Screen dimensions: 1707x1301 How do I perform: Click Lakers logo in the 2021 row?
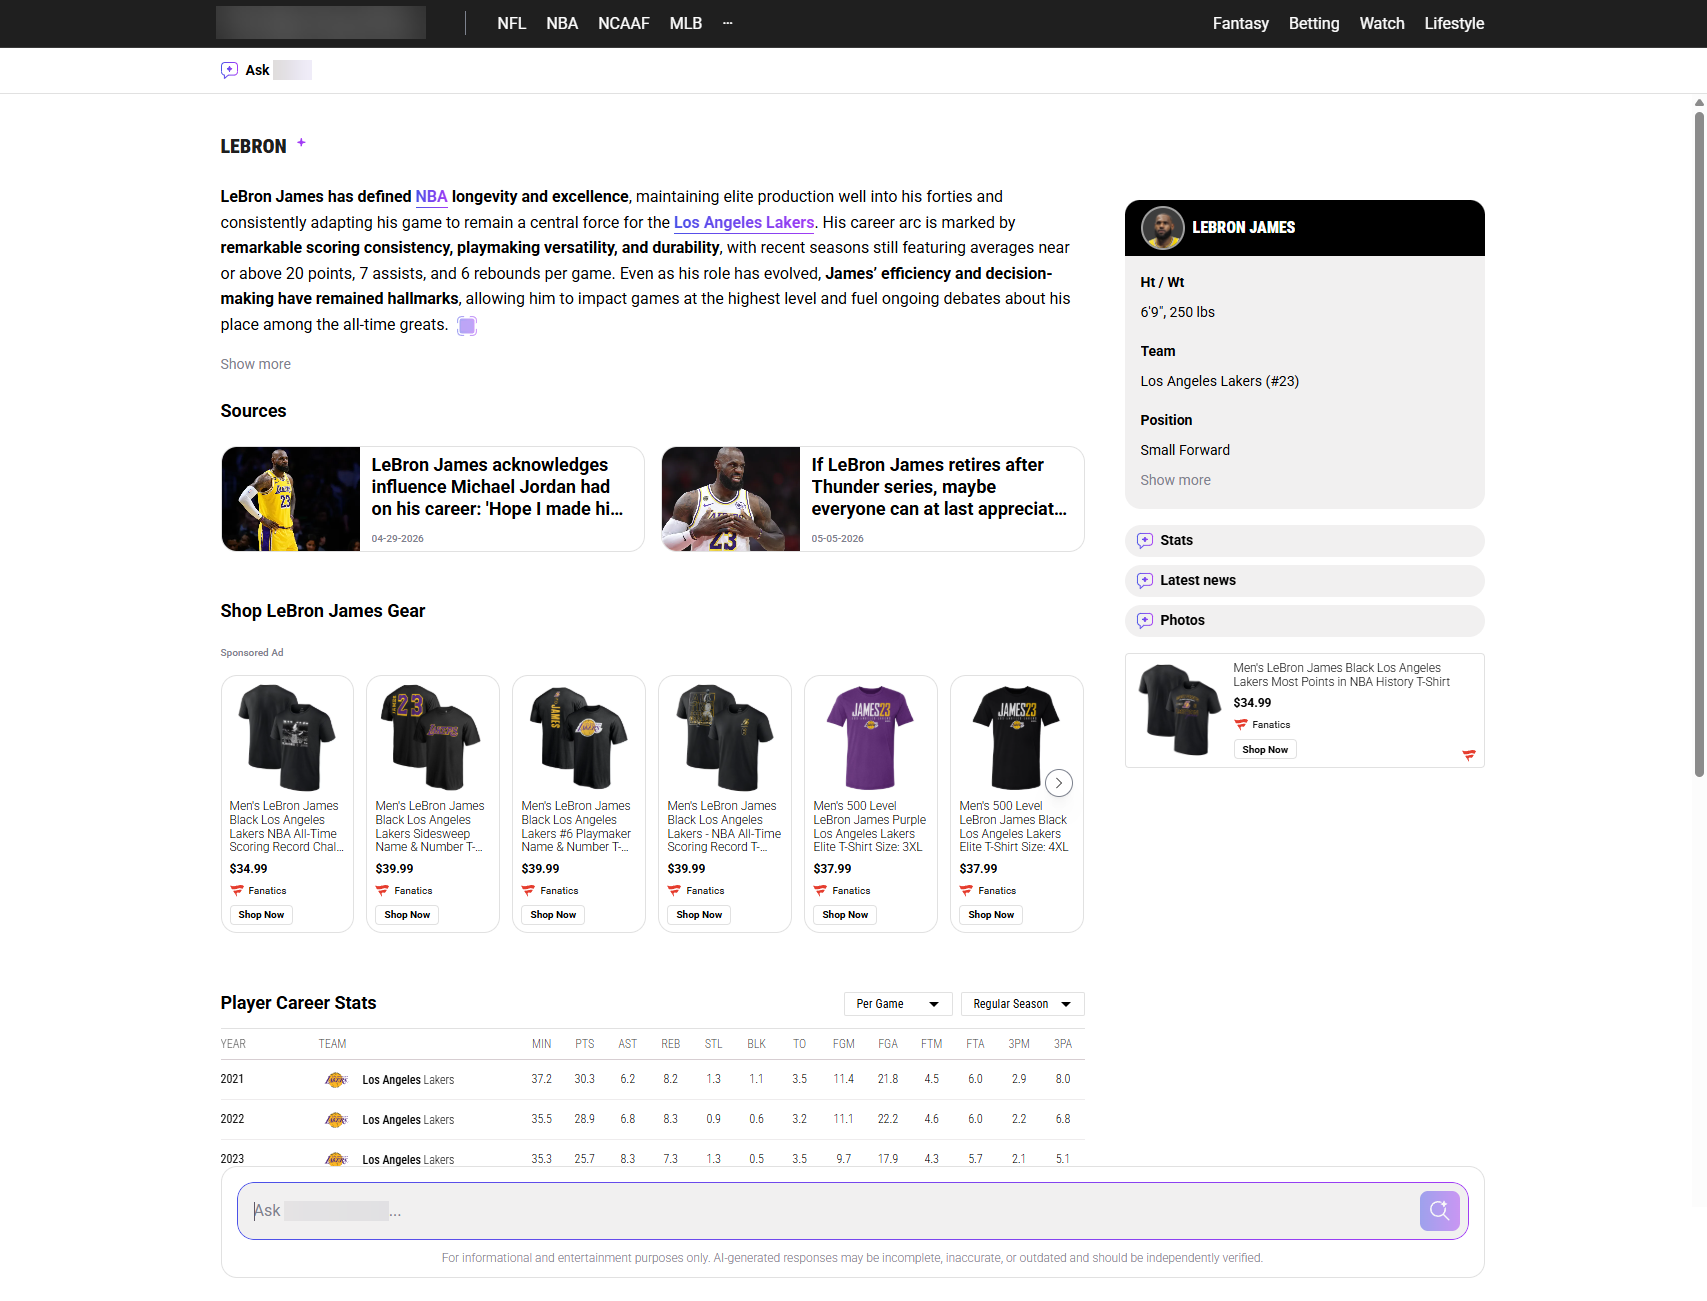click(337, 1080)
